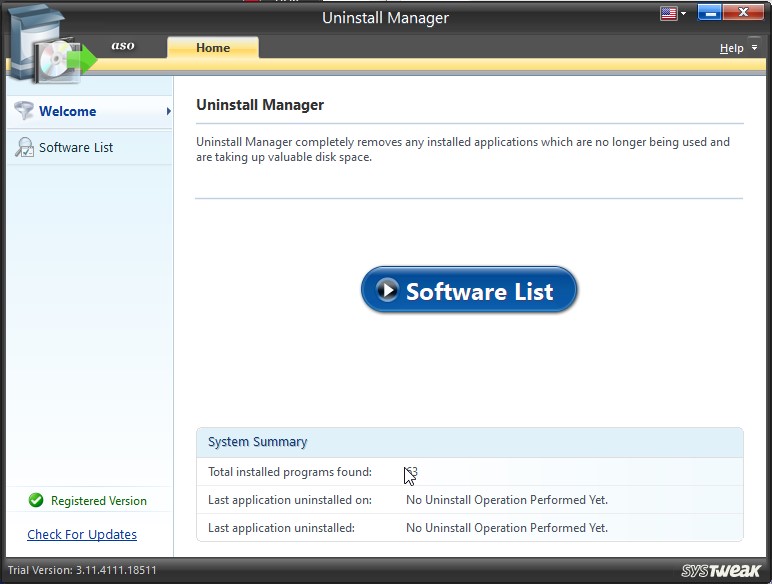772x584 pixels.
Task: Switch to the Home tab
Action: pyautogui.click(x=212, y=48)
